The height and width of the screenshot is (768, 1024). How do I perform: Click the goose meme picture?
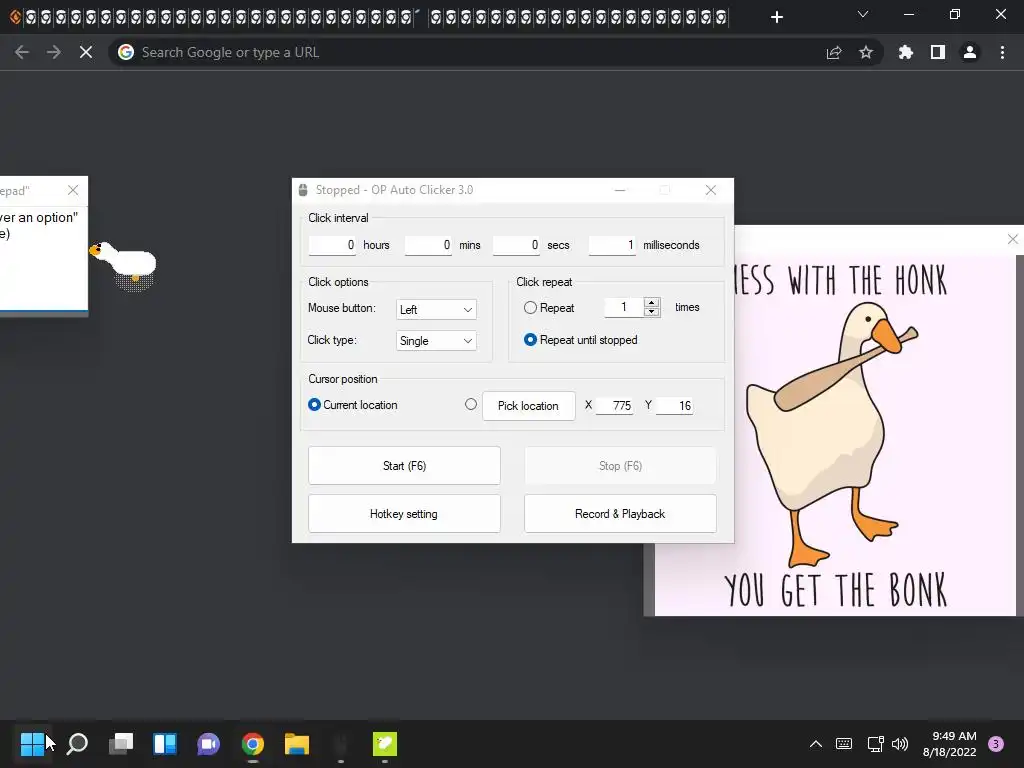point(836,435)
